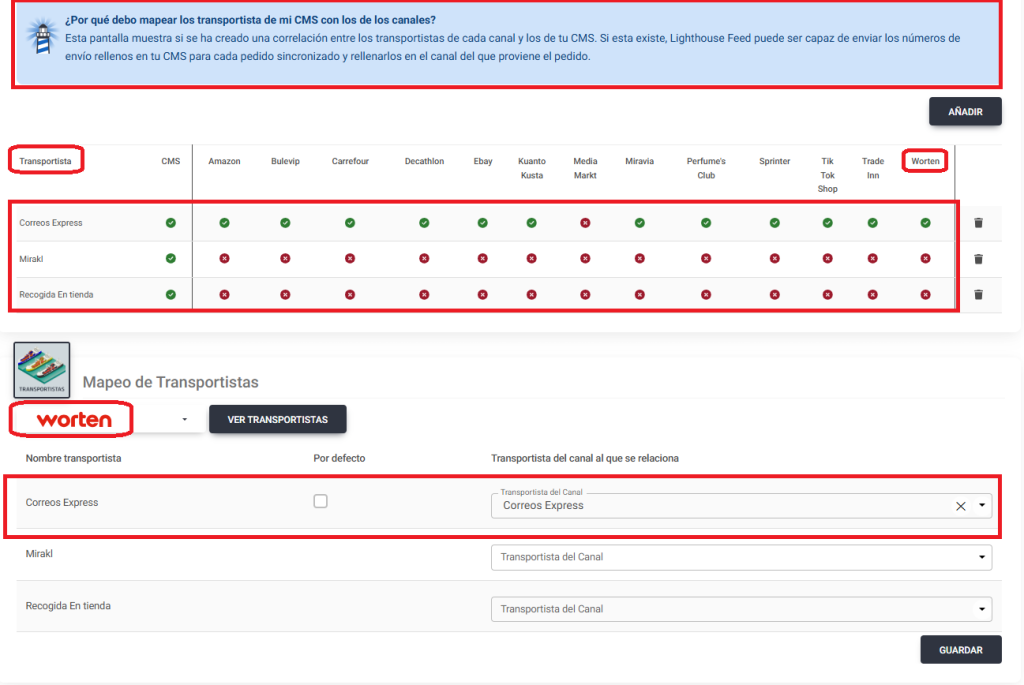
Task: Click the Worten column header
Action: coord(925,161)
